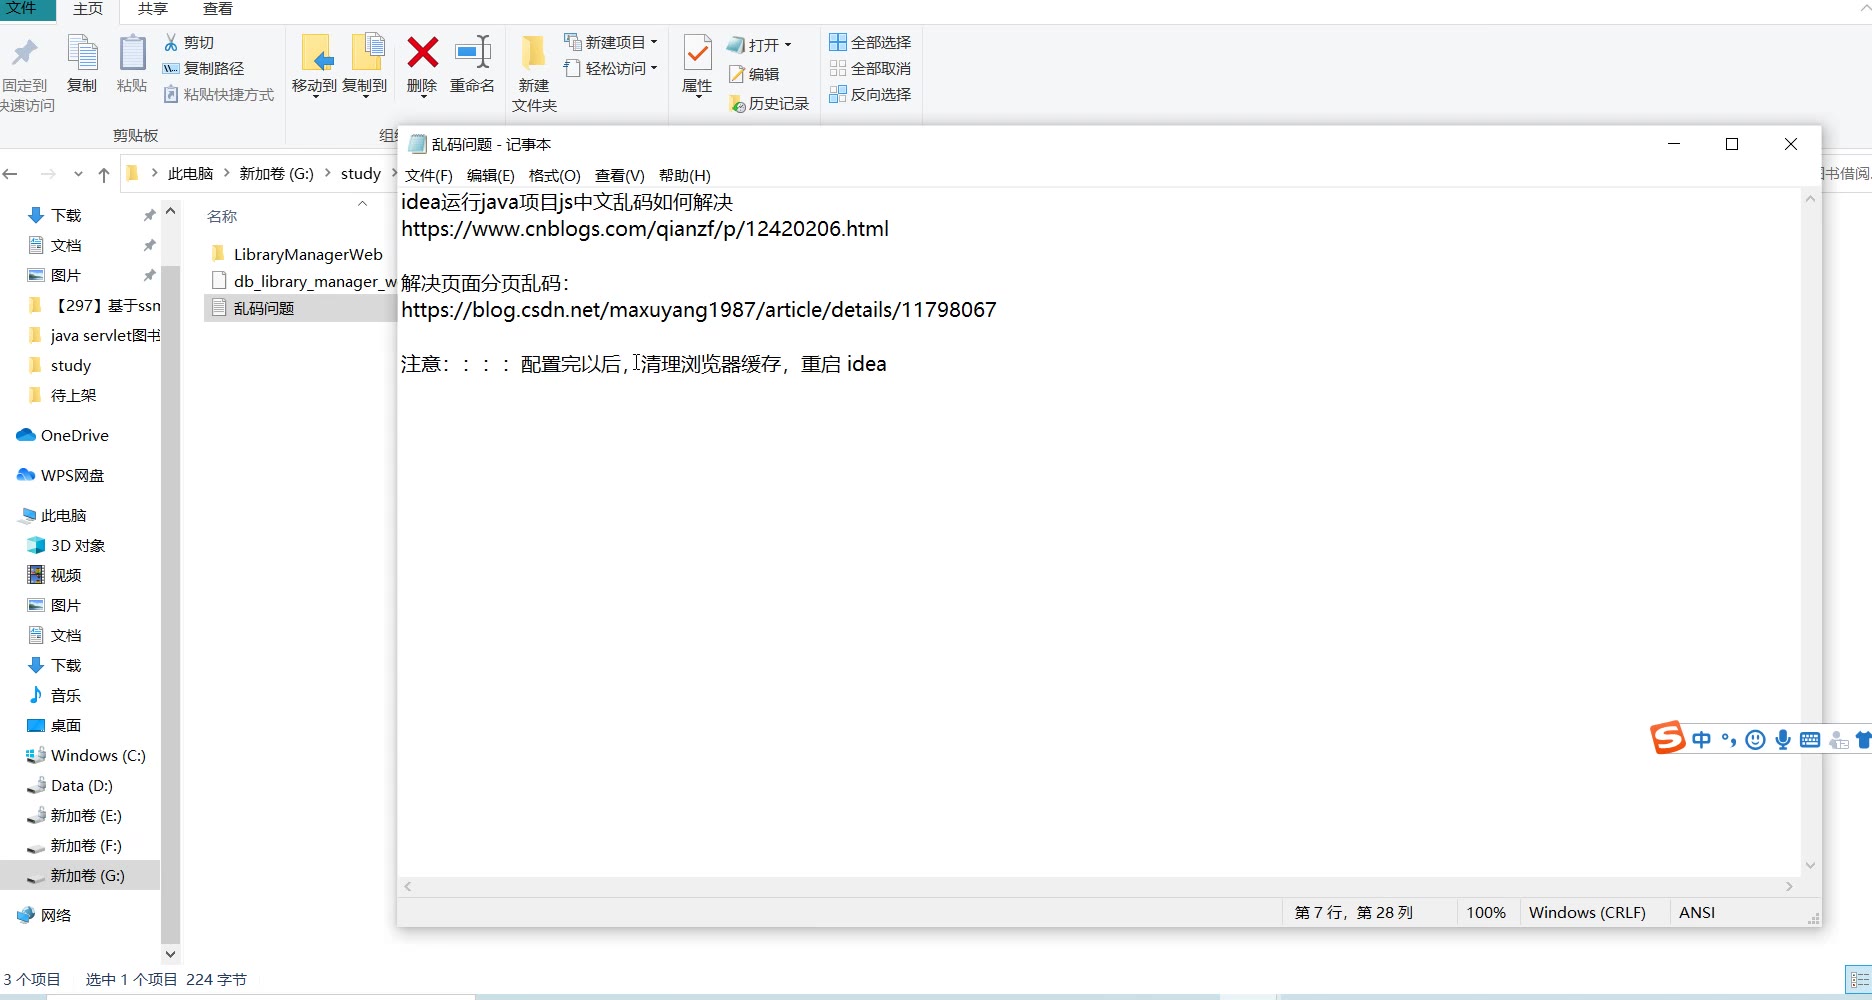Viewport: 1872px width, 1000px height.
Task: Open the File (文件) ribbon tab
Action: 22,8
